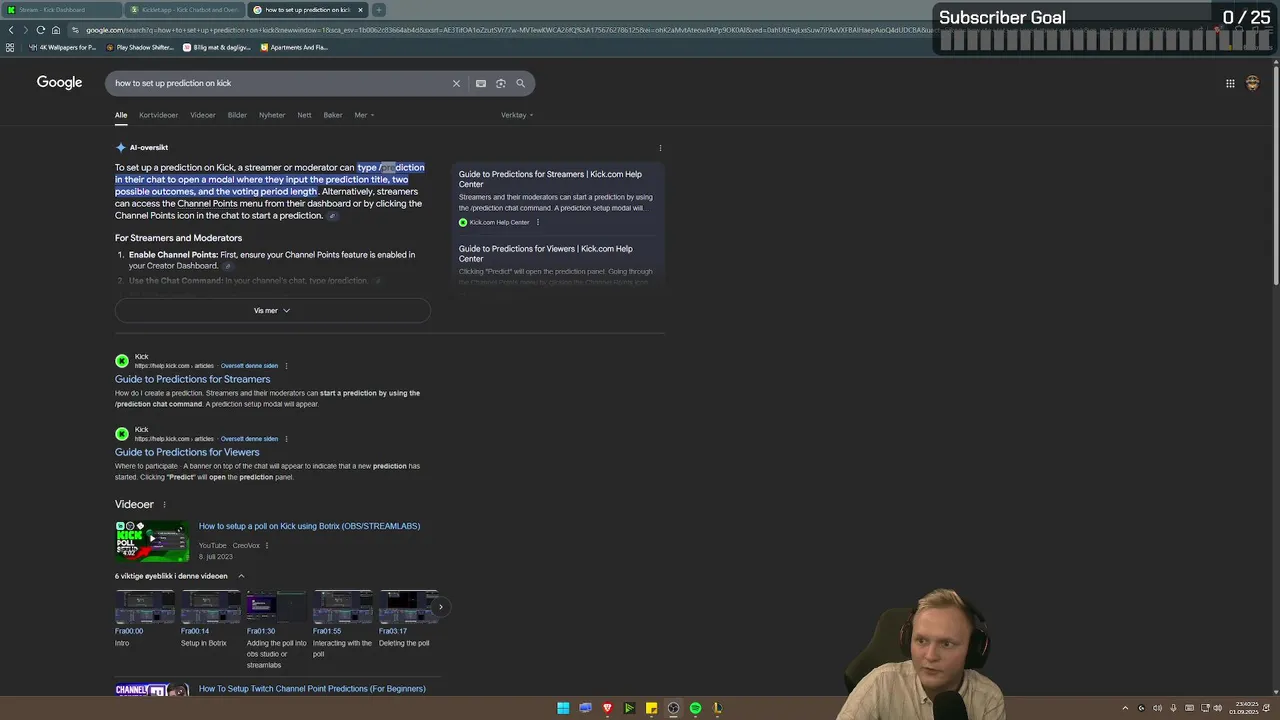
Task: Click the Google search input field
Action: click(280, 83)
